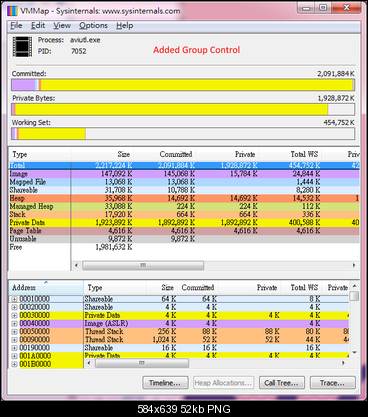Expand address 00020000 row
Screen dimensions: 368x417
(14, 307)
